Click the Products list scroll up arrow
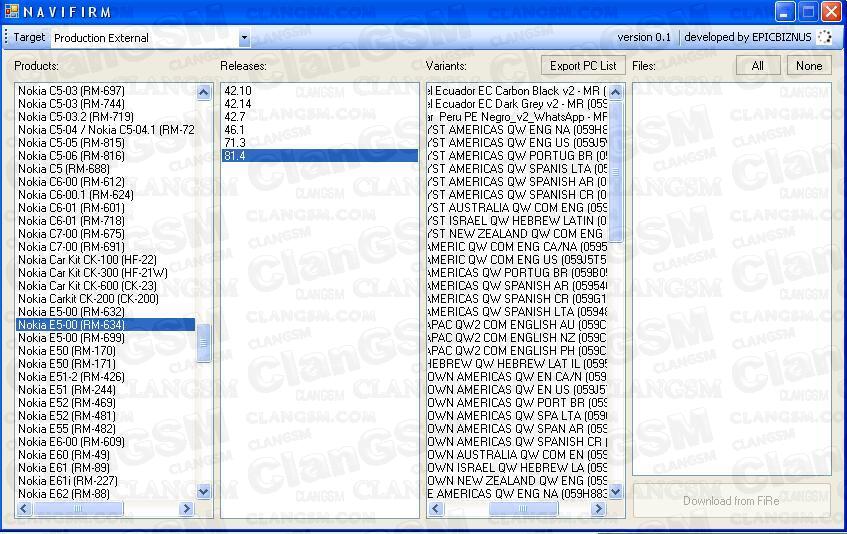The width and height of the screenshot is (847, 534). (x=204, y=93)
